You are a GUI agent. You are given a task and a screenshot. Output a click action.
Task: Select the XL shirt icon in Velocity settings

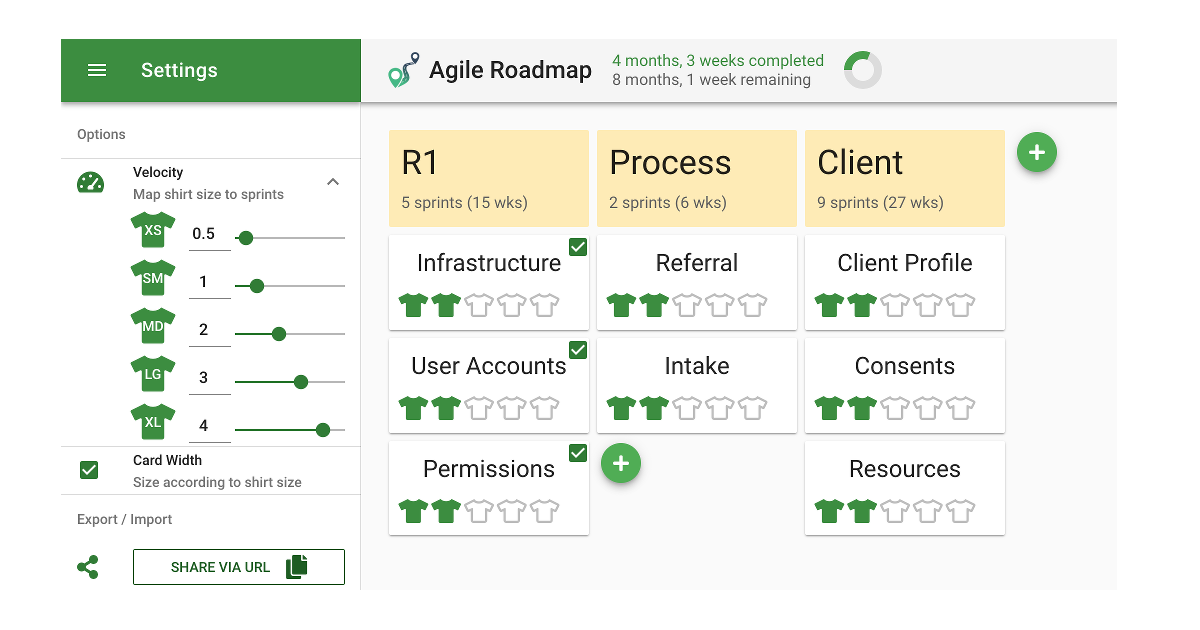click(152, 421)
